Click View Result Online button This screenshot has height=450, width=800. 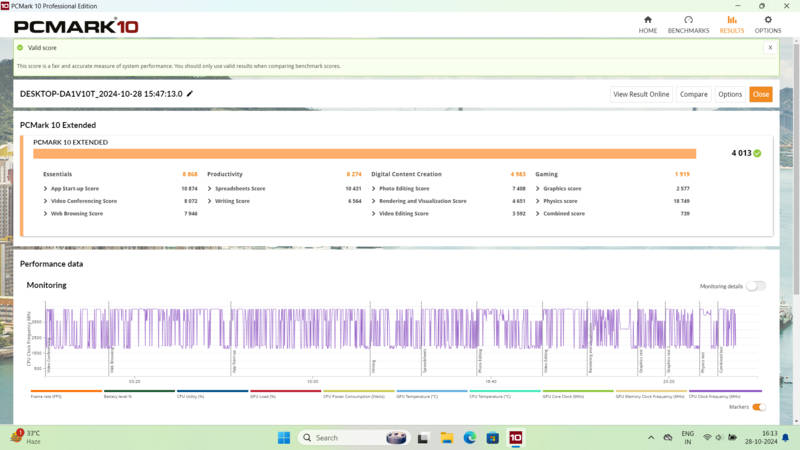tap(641, 94)
